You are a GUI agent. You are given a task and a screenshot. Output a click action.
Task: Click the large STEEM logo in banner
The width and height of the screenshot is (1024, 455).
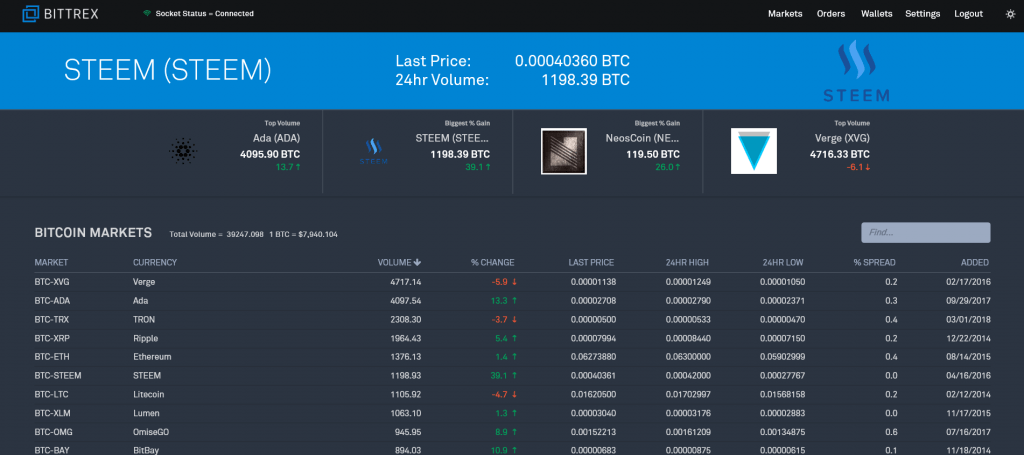pyautogui.click(x=855, y=72)
